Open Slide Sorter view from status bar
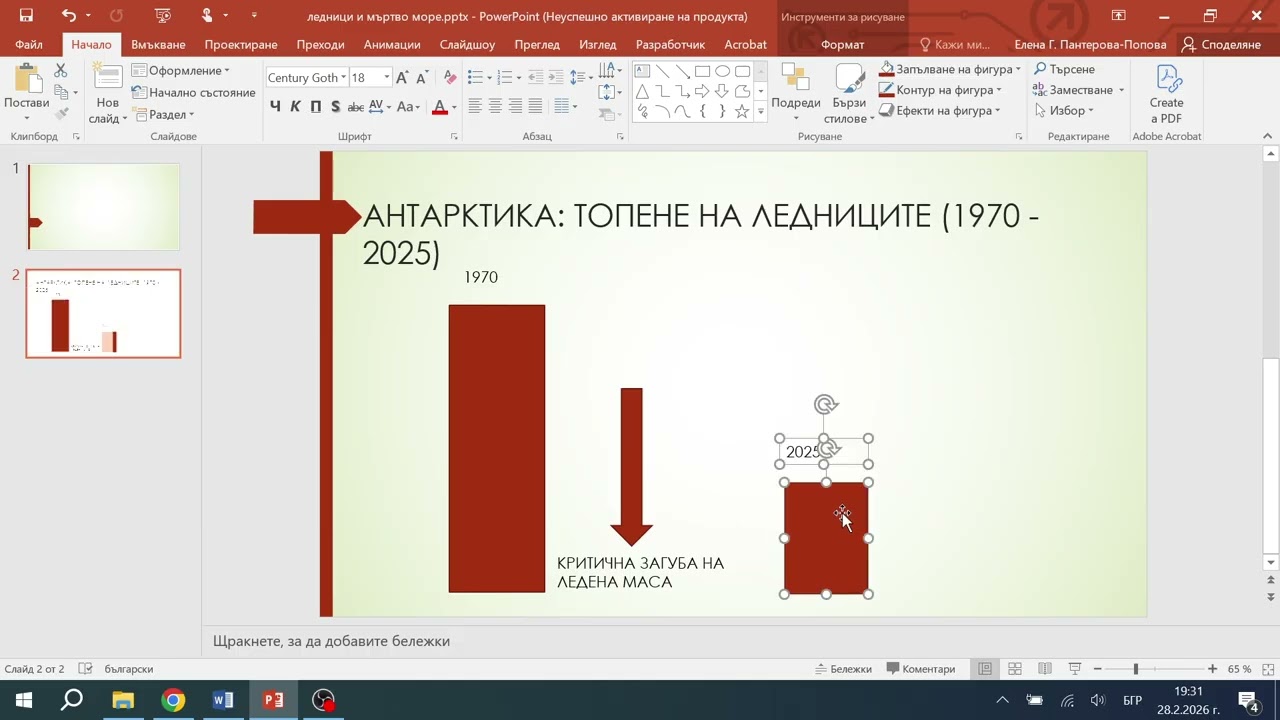This screenshot has height=720, width=1280. pyautogui.click(x=1015, y=669)
